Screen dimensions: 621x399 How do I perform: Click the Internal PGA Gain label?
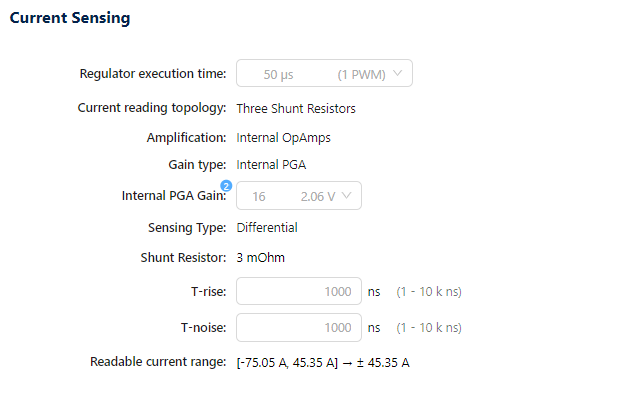pos(174,196)
